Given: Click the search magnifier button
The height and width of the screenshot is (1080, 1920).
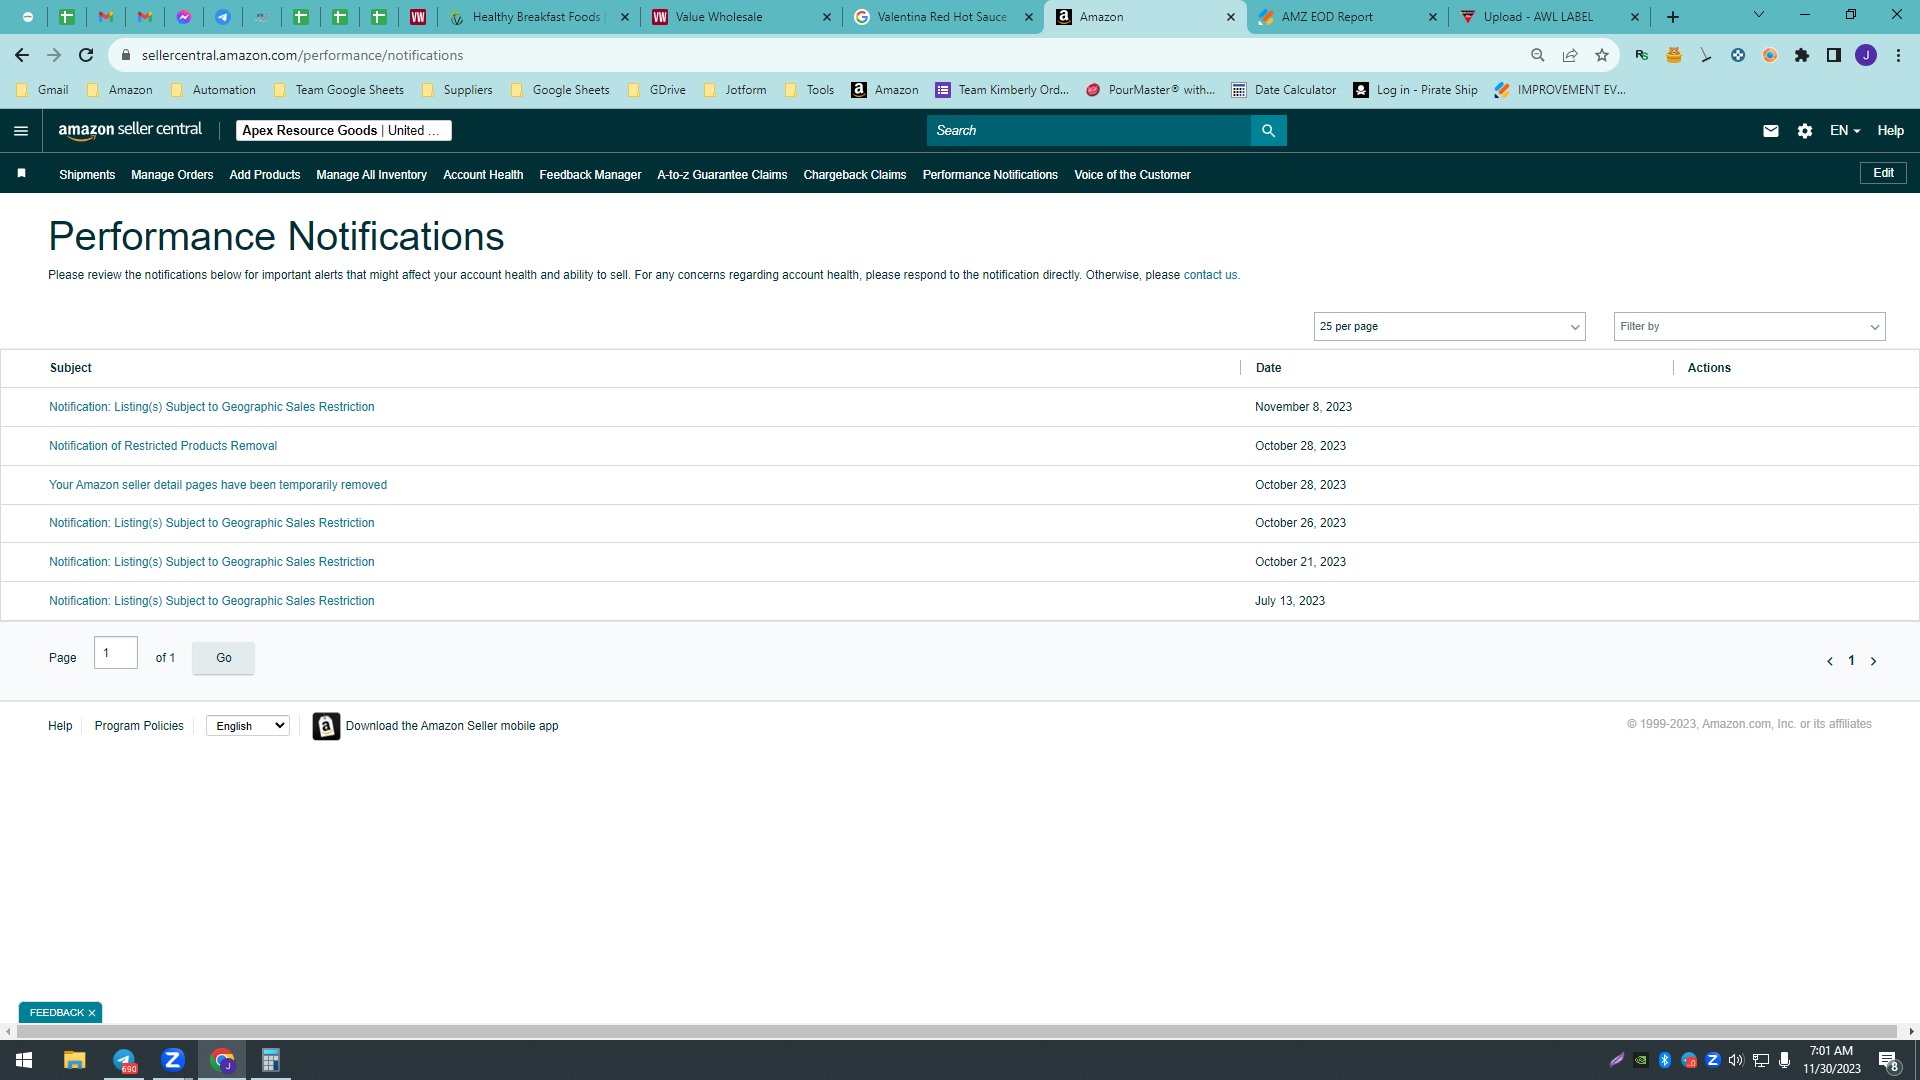Looking at the screenshot, I should (x=1268, y=131).
